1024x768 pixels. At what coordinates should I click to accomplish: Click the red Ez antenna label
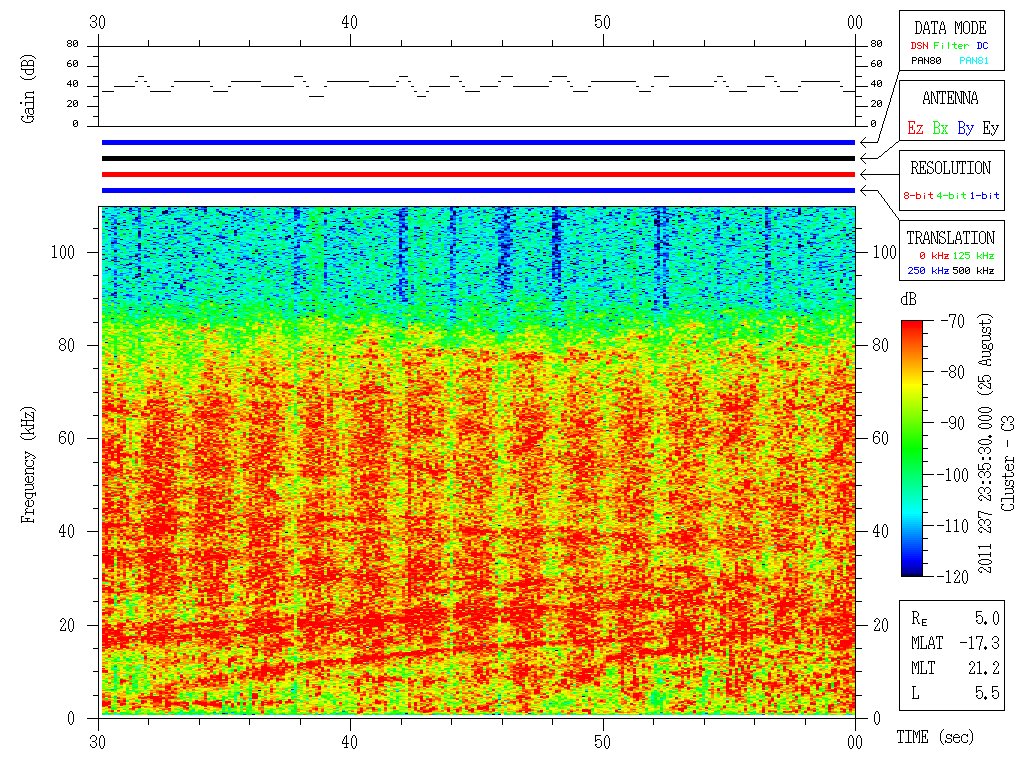[915, 128]
